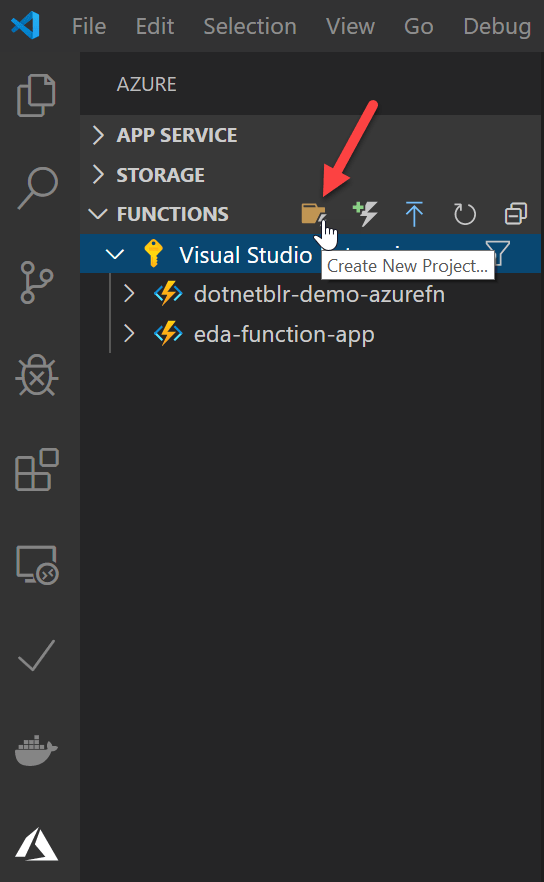The image size is (544, 882).
Task: Collapse the Visual Studio subscription node
Action: [115, 254]
